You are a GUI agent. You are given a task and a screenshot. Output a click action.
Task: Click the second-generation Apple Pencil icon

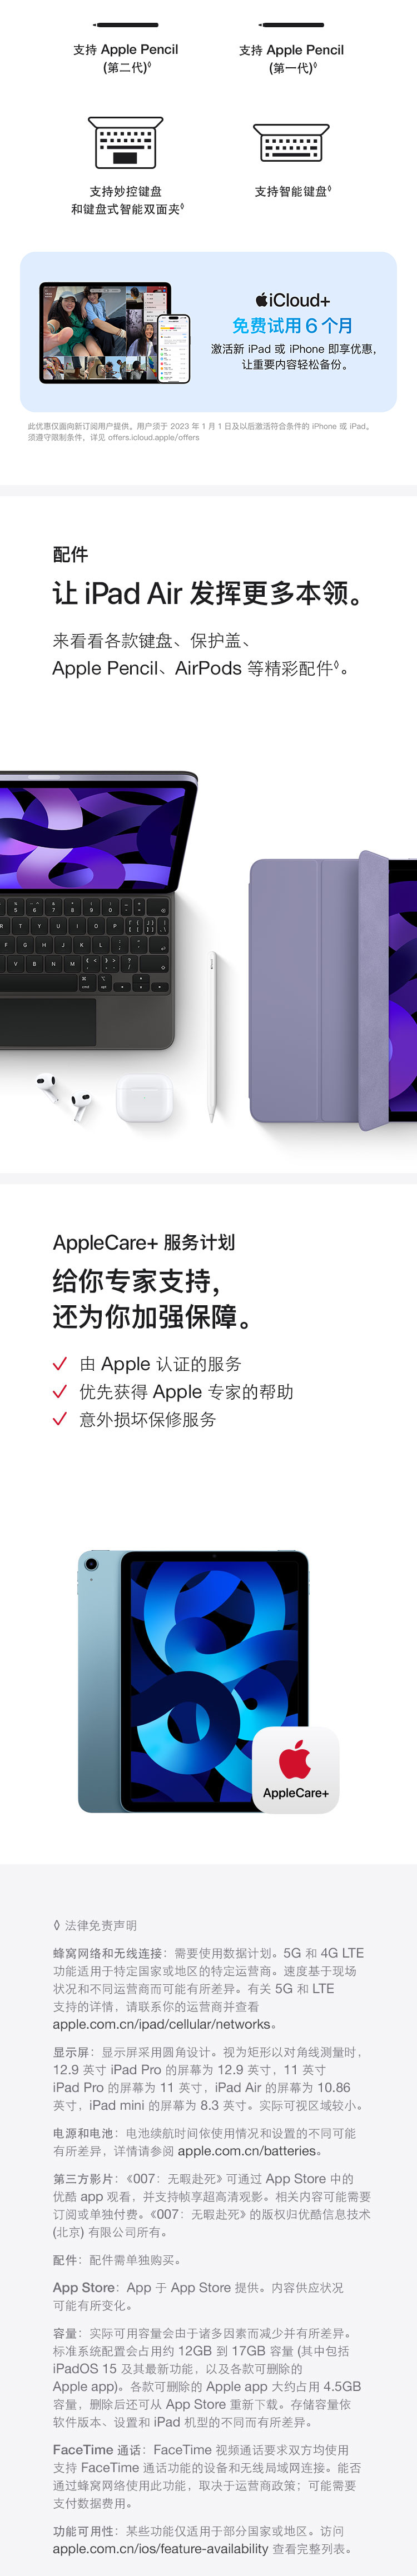pyautogui.click(x=125, y=24)
